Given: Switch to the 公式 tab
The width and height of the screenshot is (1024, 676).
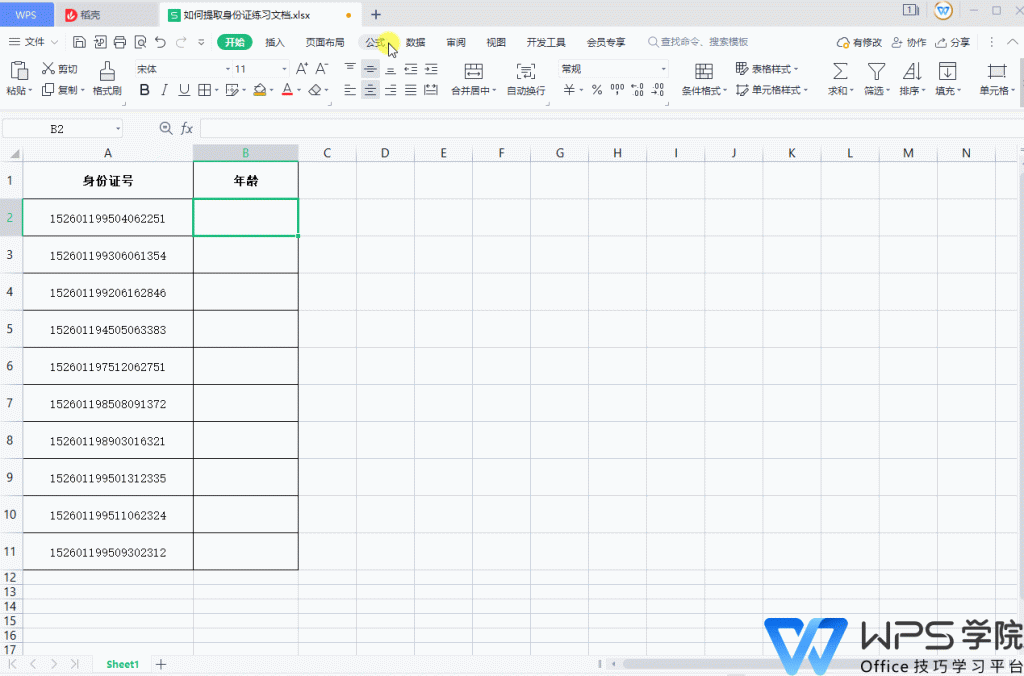Looking at the screenshot, I should tap(375, 42).
